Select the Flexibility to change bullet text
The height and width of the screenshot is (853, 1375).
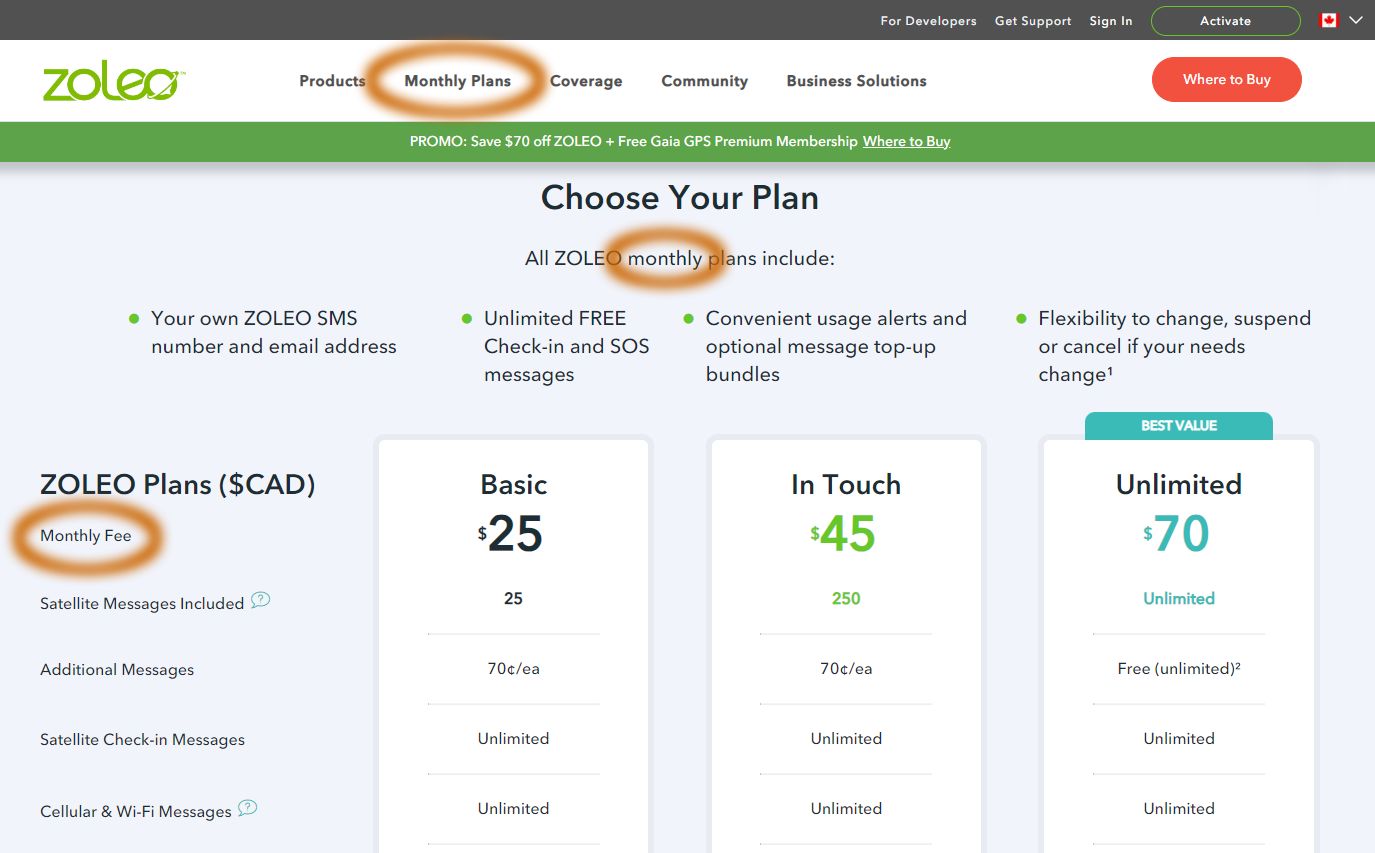[1174, 347]
